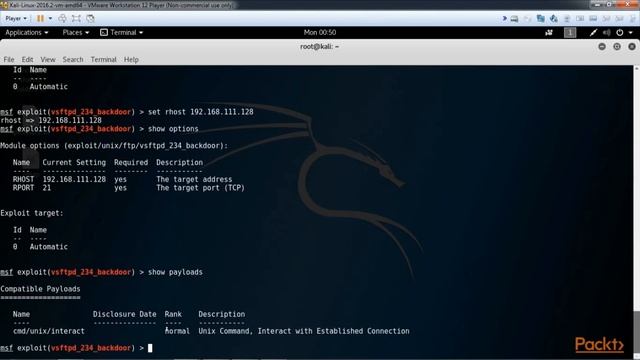
Task: Expand the power options arrow beside pause
Action: [x=50, y=18]
